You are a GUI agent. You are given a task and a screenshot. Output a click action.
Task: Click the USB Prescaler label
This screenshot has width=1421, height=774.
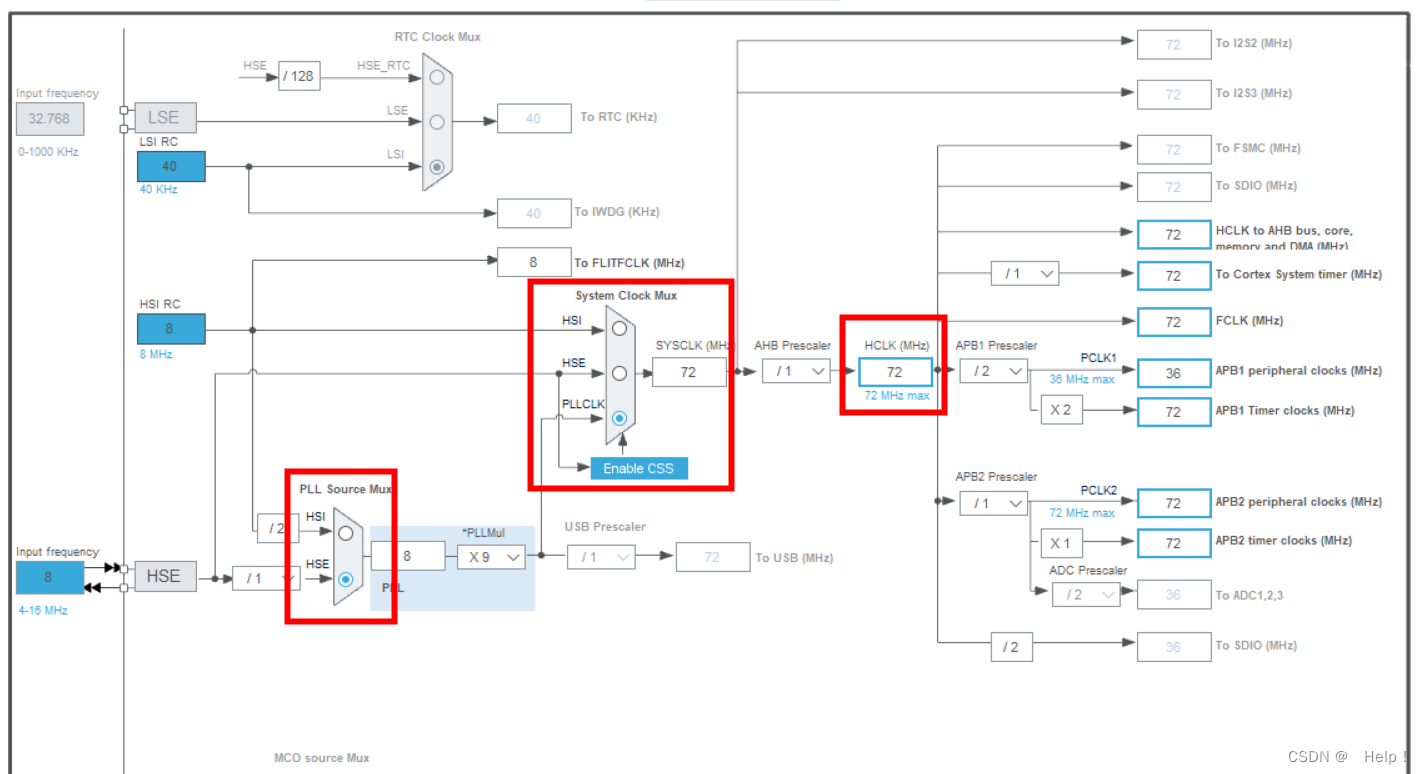click(x=605, y=527)
